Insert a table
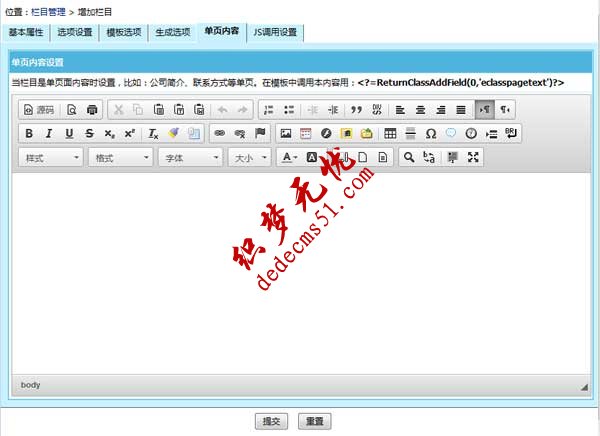 [x=390, y=133]
